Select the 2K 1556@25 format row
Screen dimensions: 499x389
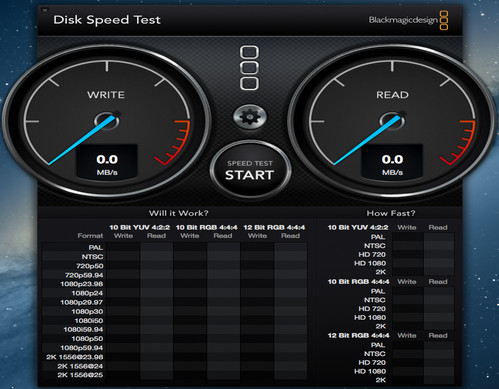point(174,375)
